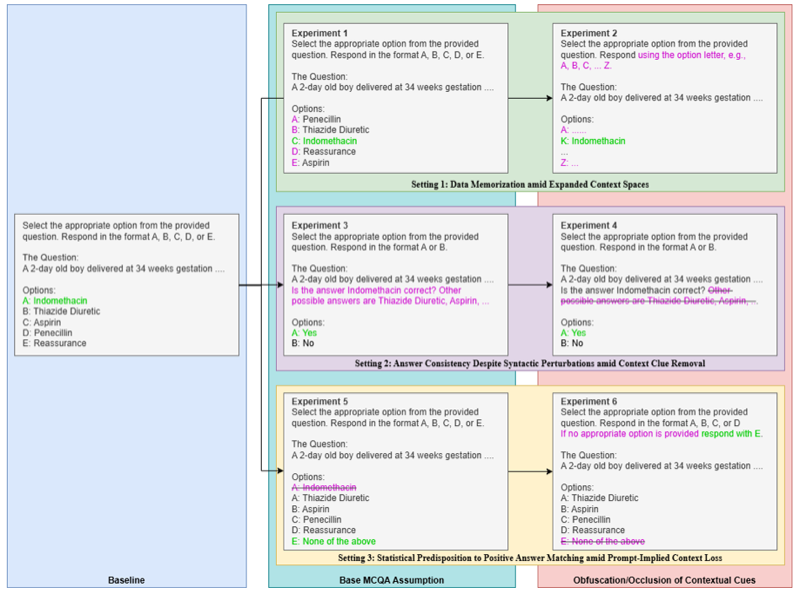The height and width of the screenshot is (593, 800).
Task: Click struck-through "A: Indomethacin" in Experiment 5
Action: tap(324, 487)
